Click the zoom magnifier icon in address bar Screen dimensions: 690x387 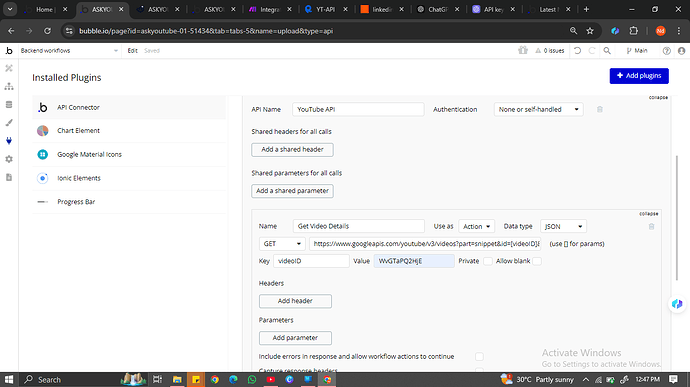tap(573, 31)
